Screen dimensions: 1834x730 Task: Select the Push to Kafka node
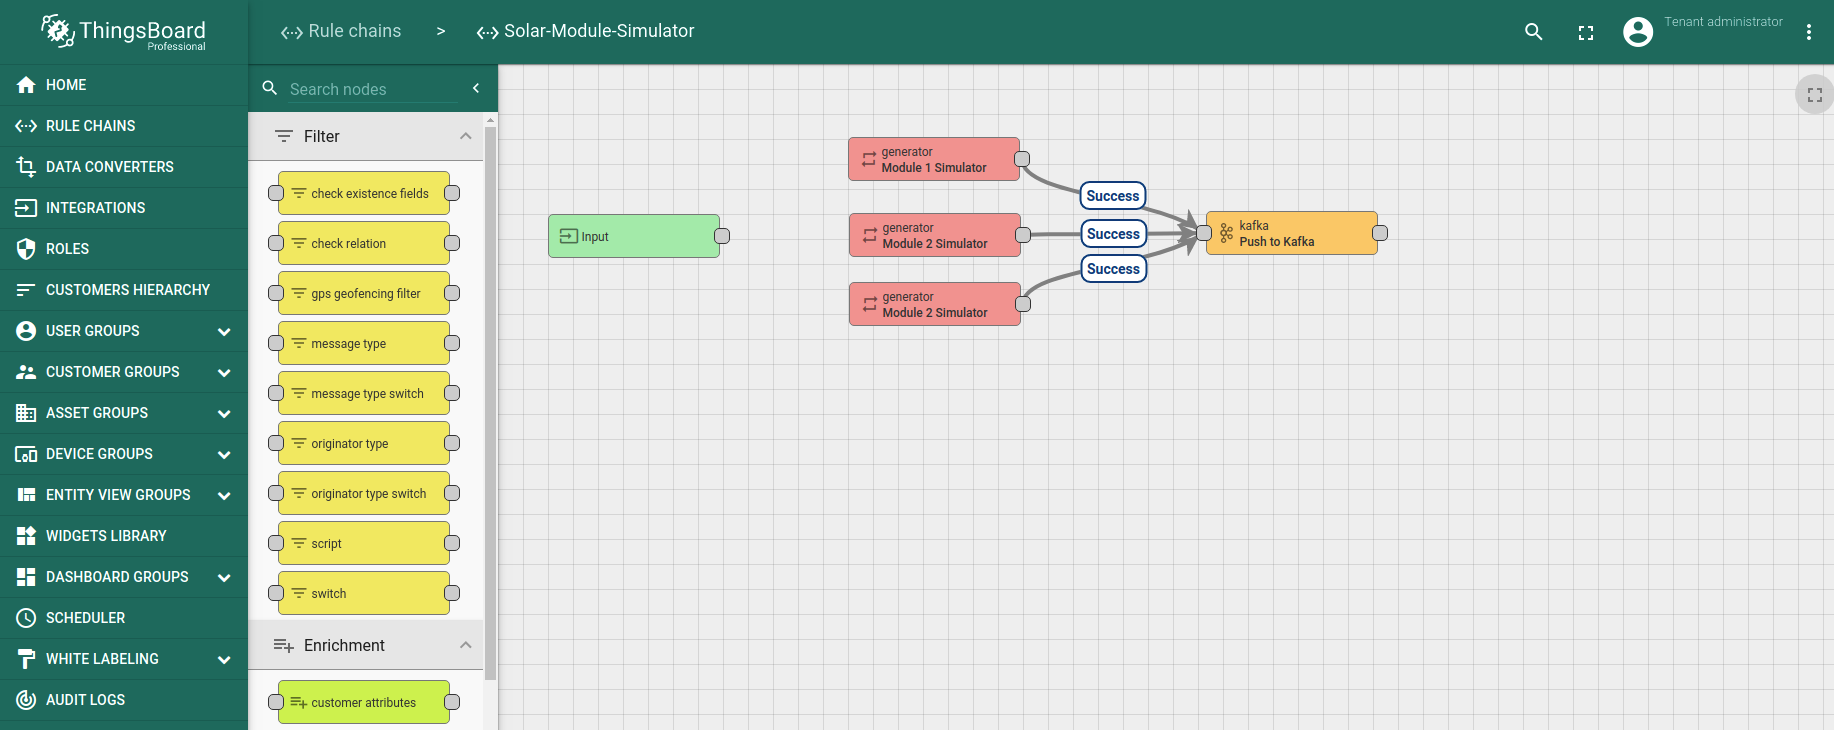[1292, 233]
